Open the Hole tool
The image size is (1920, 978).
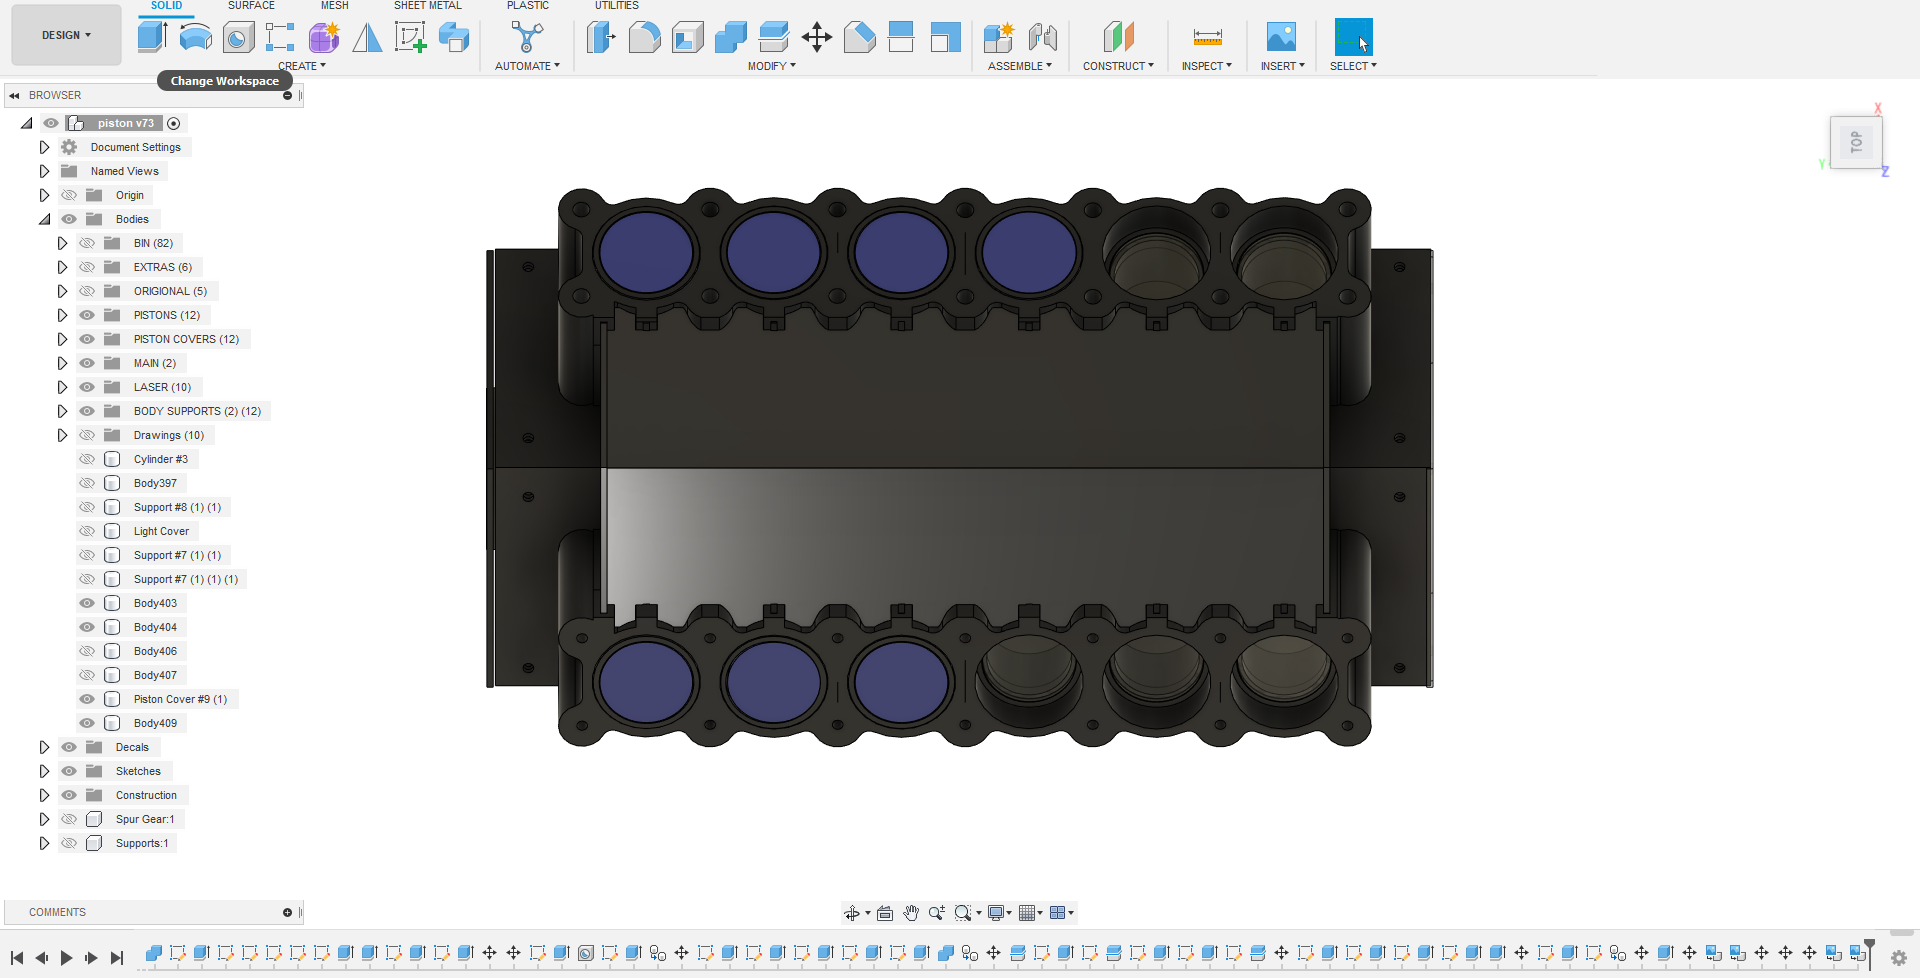(x=238, y=37)
